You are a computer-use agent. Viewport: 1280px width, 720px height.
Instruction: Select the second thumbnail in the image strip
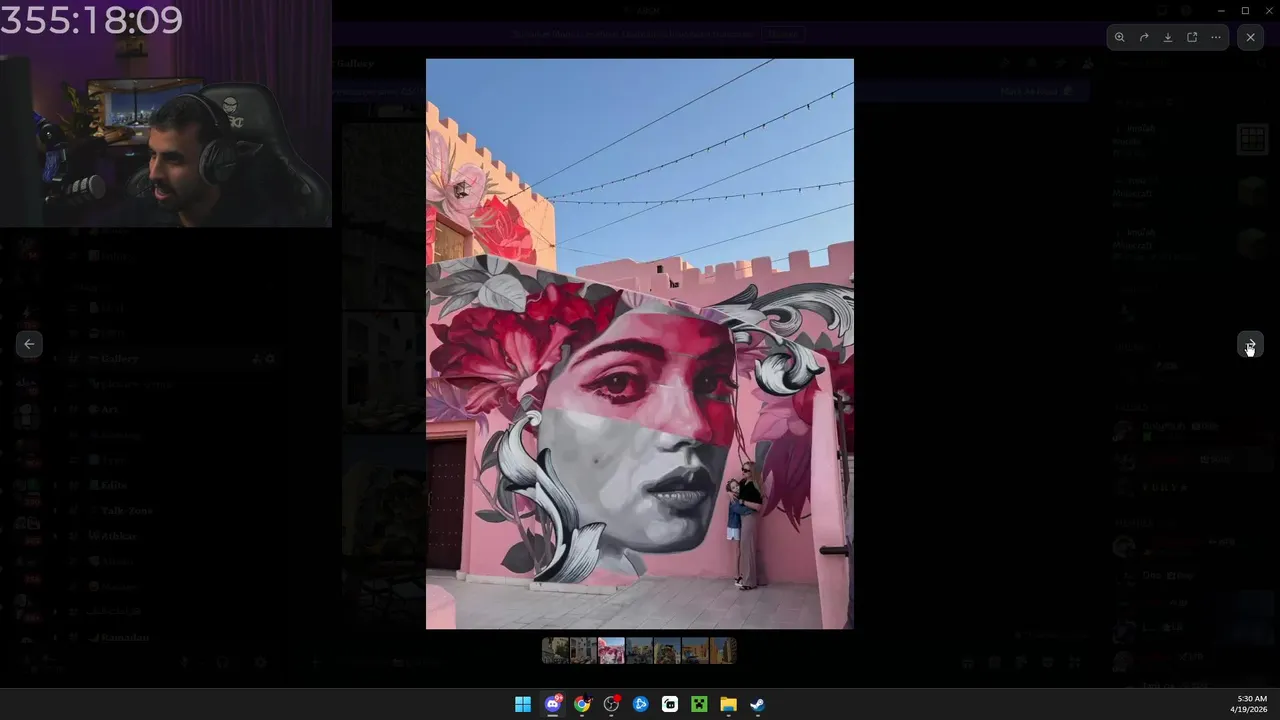click(x=583, y=651)
